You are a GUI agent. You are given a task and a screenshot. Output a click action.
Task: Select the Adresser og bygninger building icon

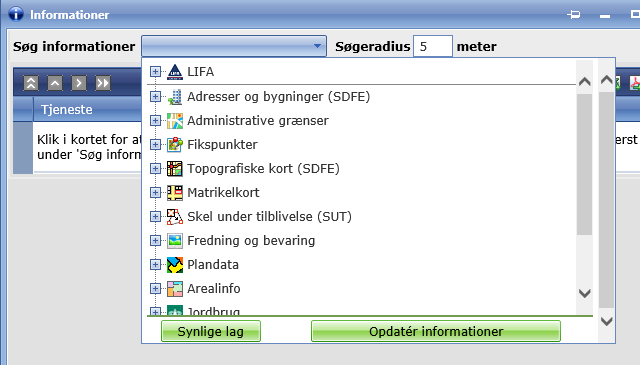175,97
